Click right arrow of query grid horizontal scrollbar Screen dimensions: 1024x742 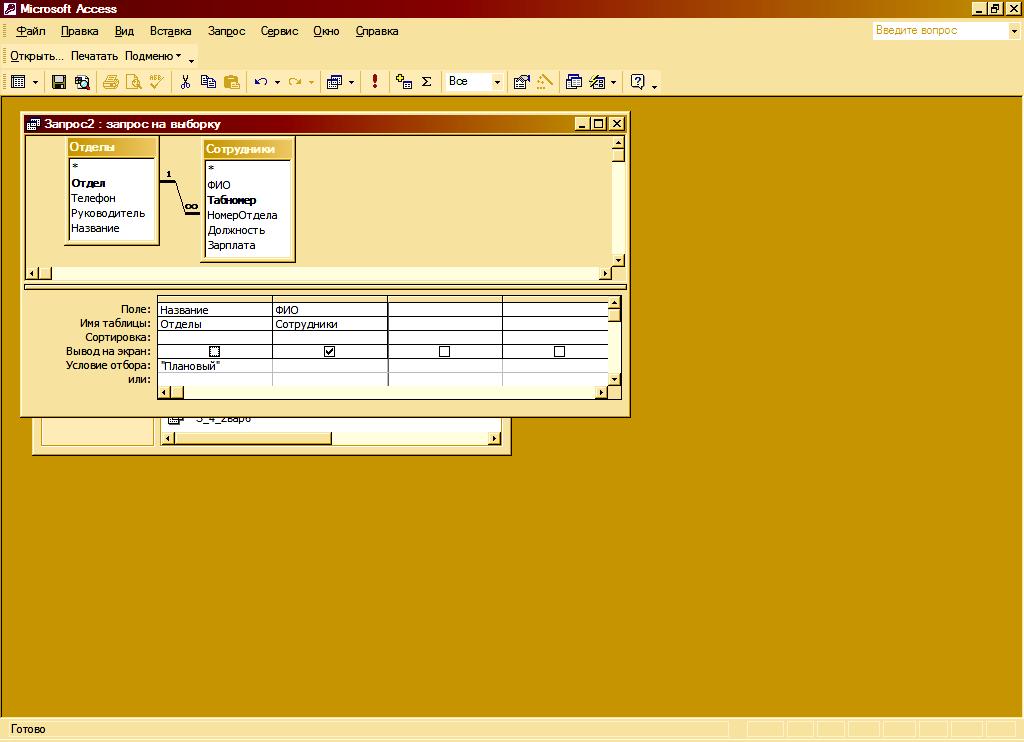click(x=601, y=392)
